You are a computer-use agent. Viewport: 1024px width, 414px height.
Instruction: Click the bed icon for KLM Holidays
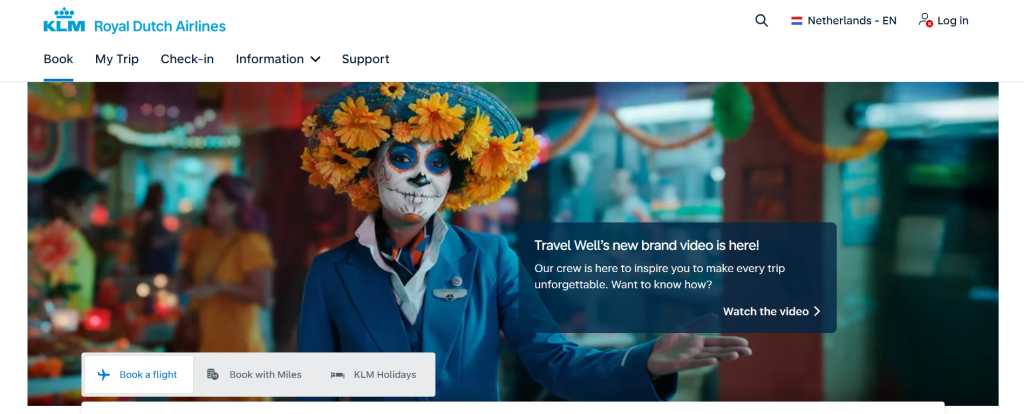(x=338, y=375)
